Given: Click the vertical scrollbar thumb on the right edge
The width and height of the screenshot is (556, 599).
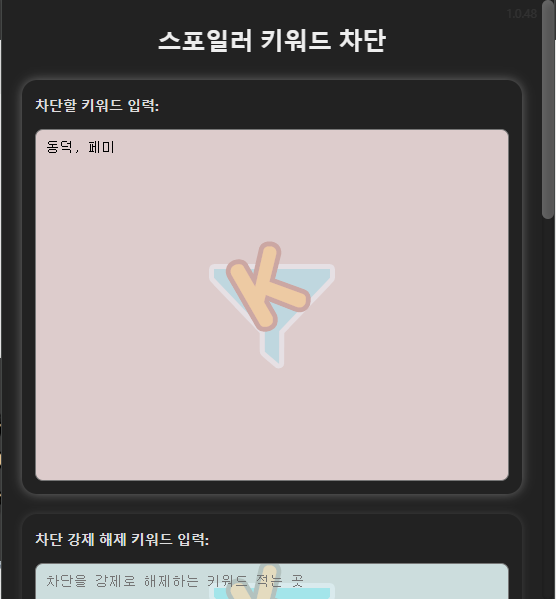Looking at the screenshot, I should (x=548, y=110).
